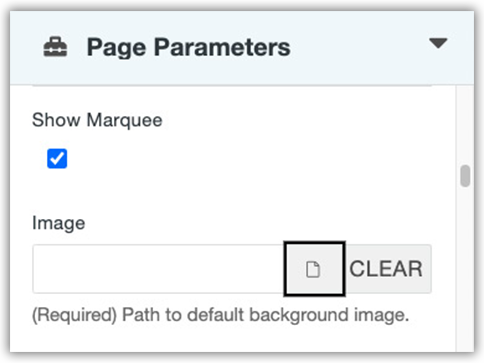Click the Required Path to default background hint
This screenshot has height=363, width=484.
220,315
